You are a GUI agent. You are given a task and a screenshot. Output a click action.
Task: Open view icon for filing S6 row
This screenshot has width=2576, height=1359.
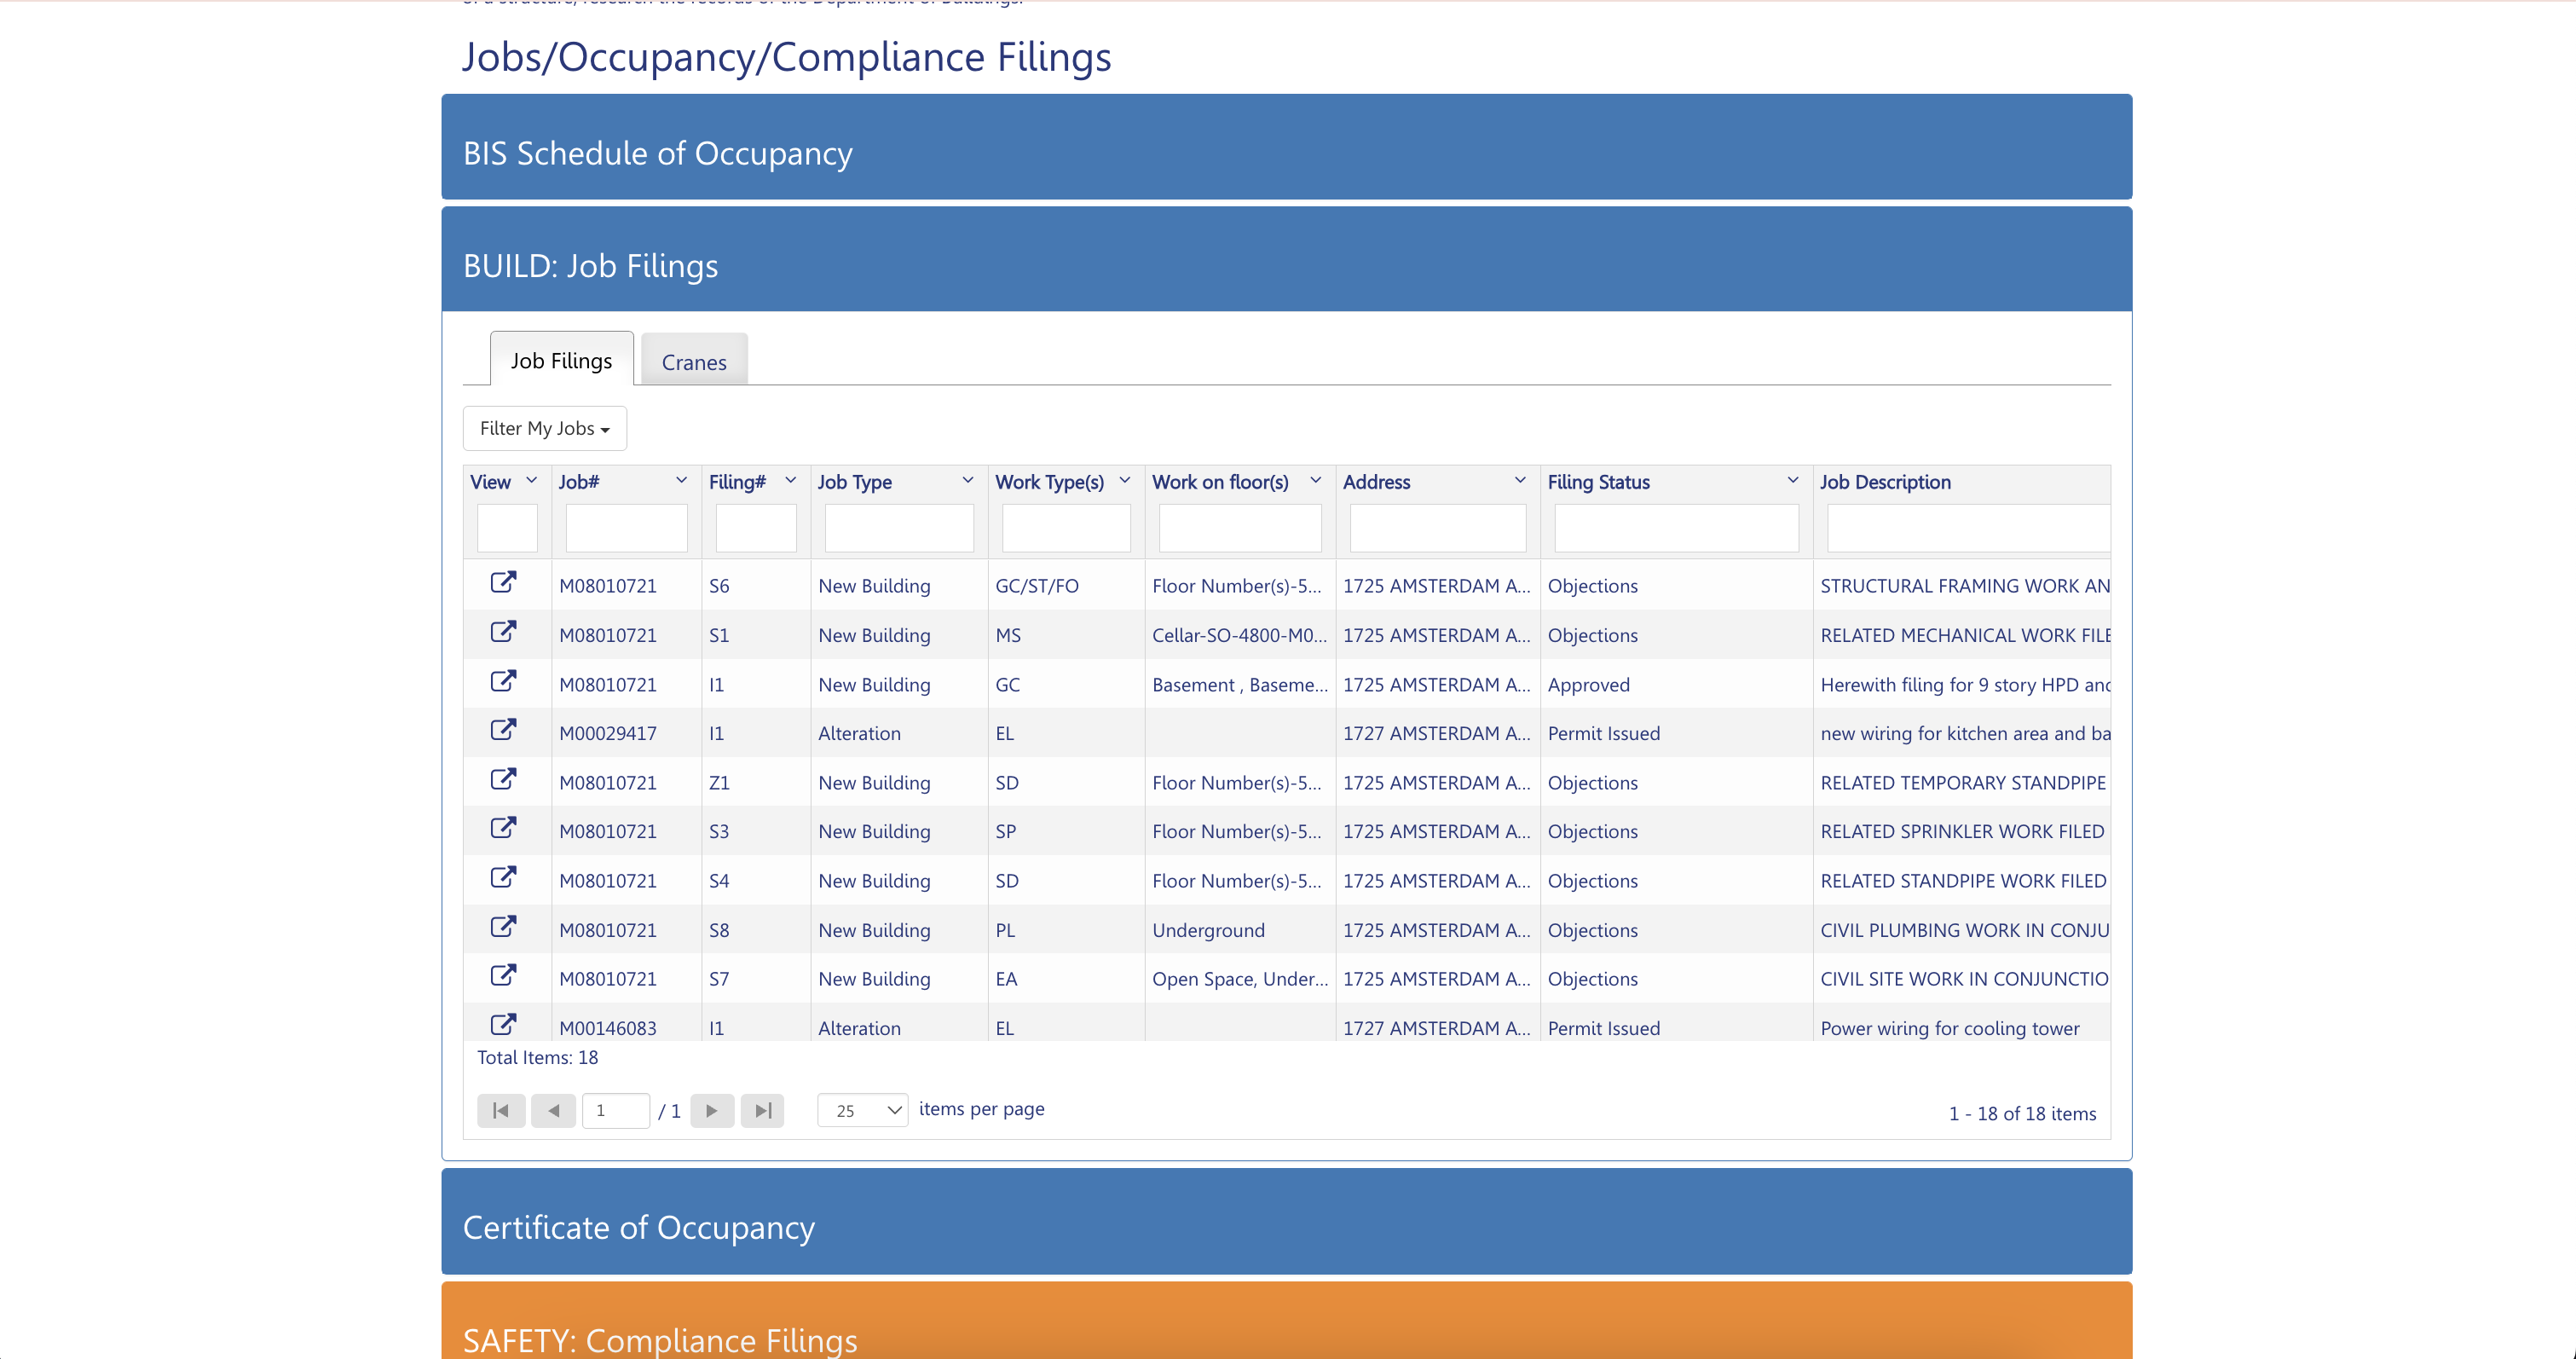pyautogui.click(x=503, y=583)
